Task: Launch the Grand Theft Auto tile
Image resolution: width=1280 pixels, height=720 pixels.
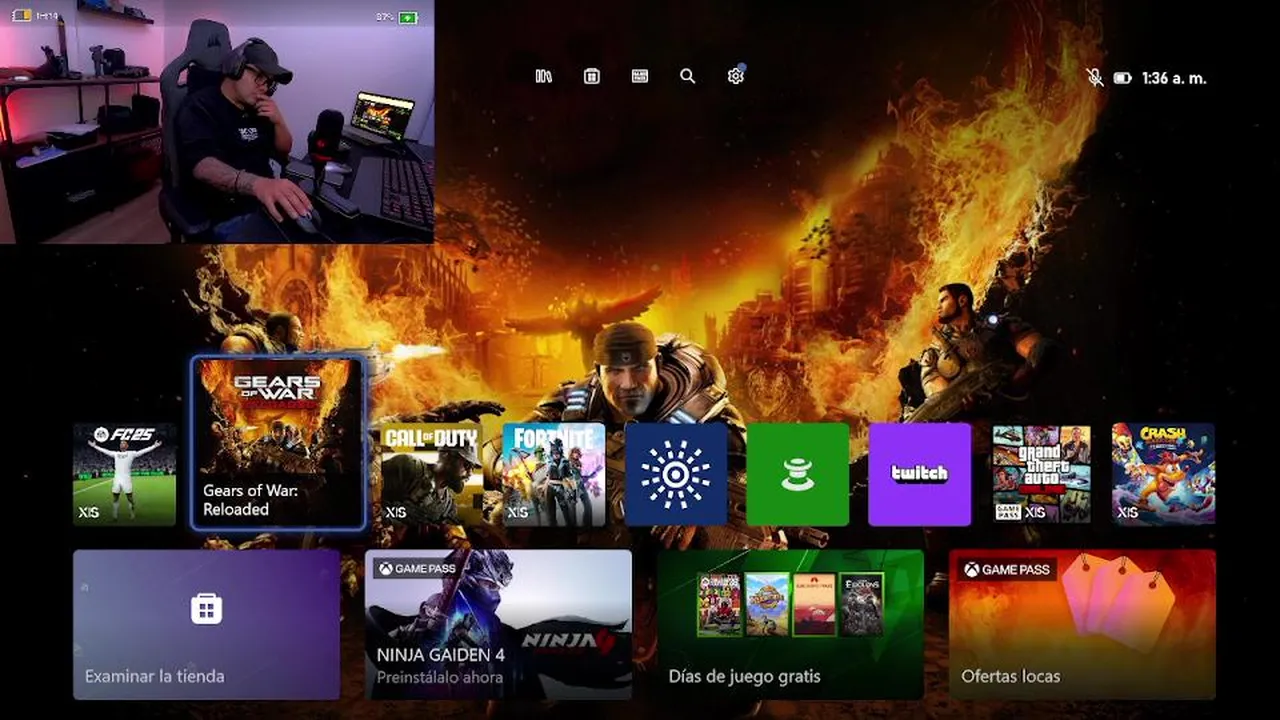Action: click(x=1042, y=474)
